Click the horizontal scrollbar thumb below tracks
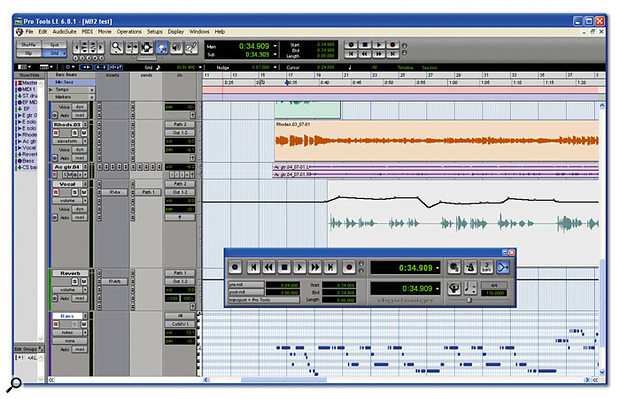Image resolution: width=620 pixels, height=399 pixels. [x=284, y=380]
